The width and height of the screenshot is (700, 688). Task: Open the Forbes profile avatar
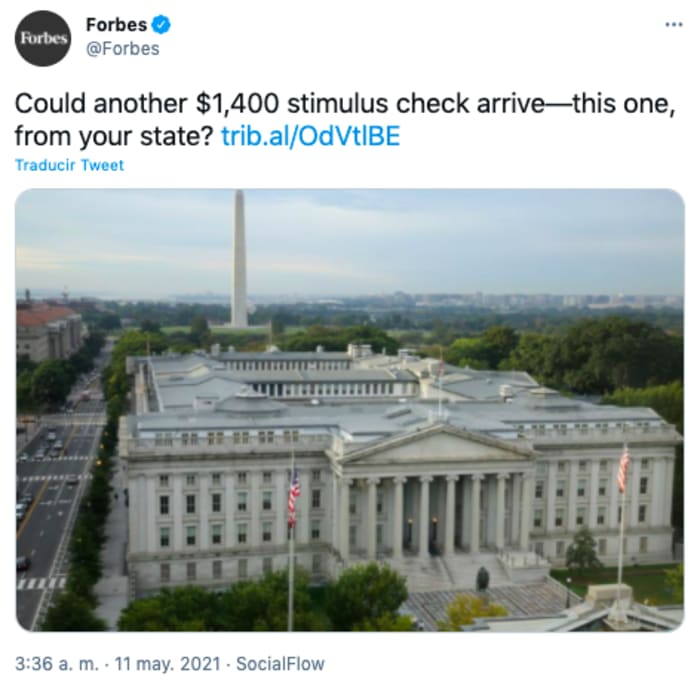coord(43,38)
